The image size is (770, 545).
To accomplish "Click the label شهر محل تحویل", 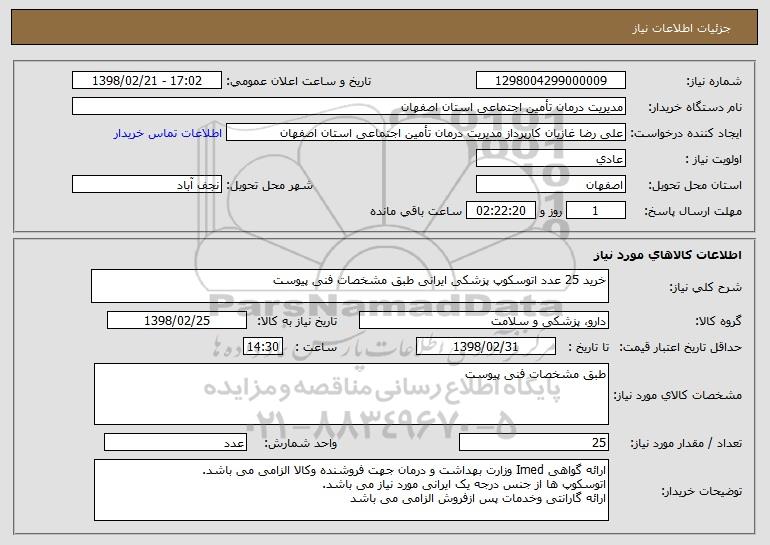I will pyautogui.click(x=269, y=185).
